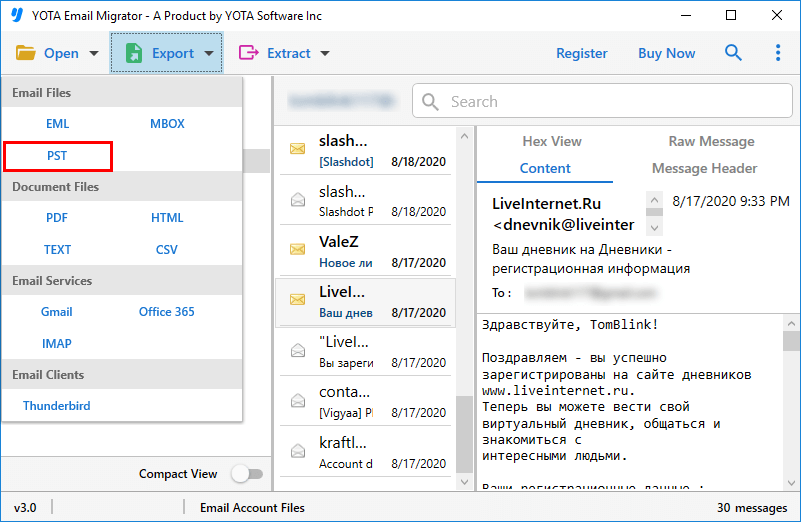
Task: Click envelope icon of slash... [Slashdot] message
Action: coord(297,149)
